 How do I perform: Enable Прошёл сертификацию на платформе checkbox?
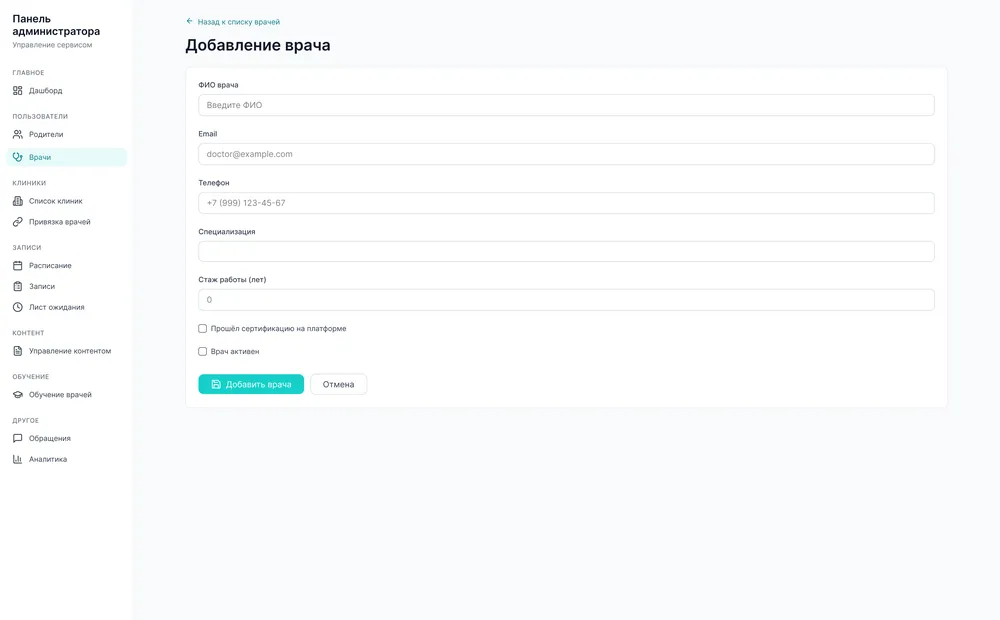(x=202, y=328)
